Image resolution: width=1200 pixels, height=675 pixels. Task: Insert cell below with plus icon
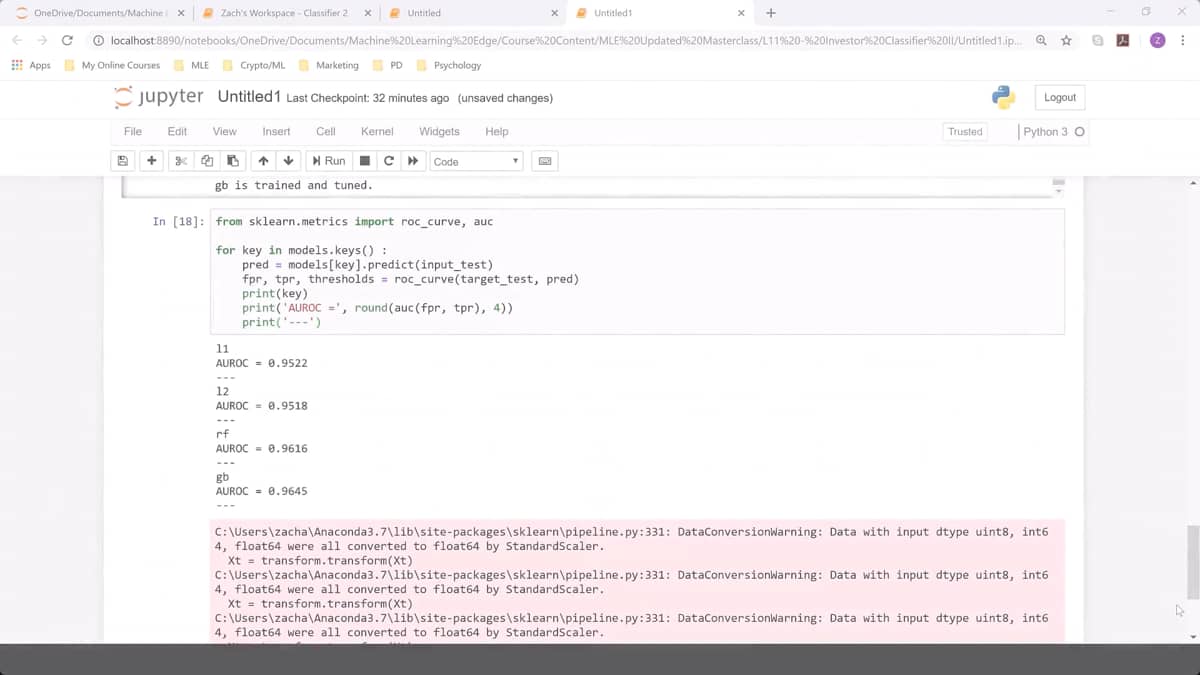[152, 161]
